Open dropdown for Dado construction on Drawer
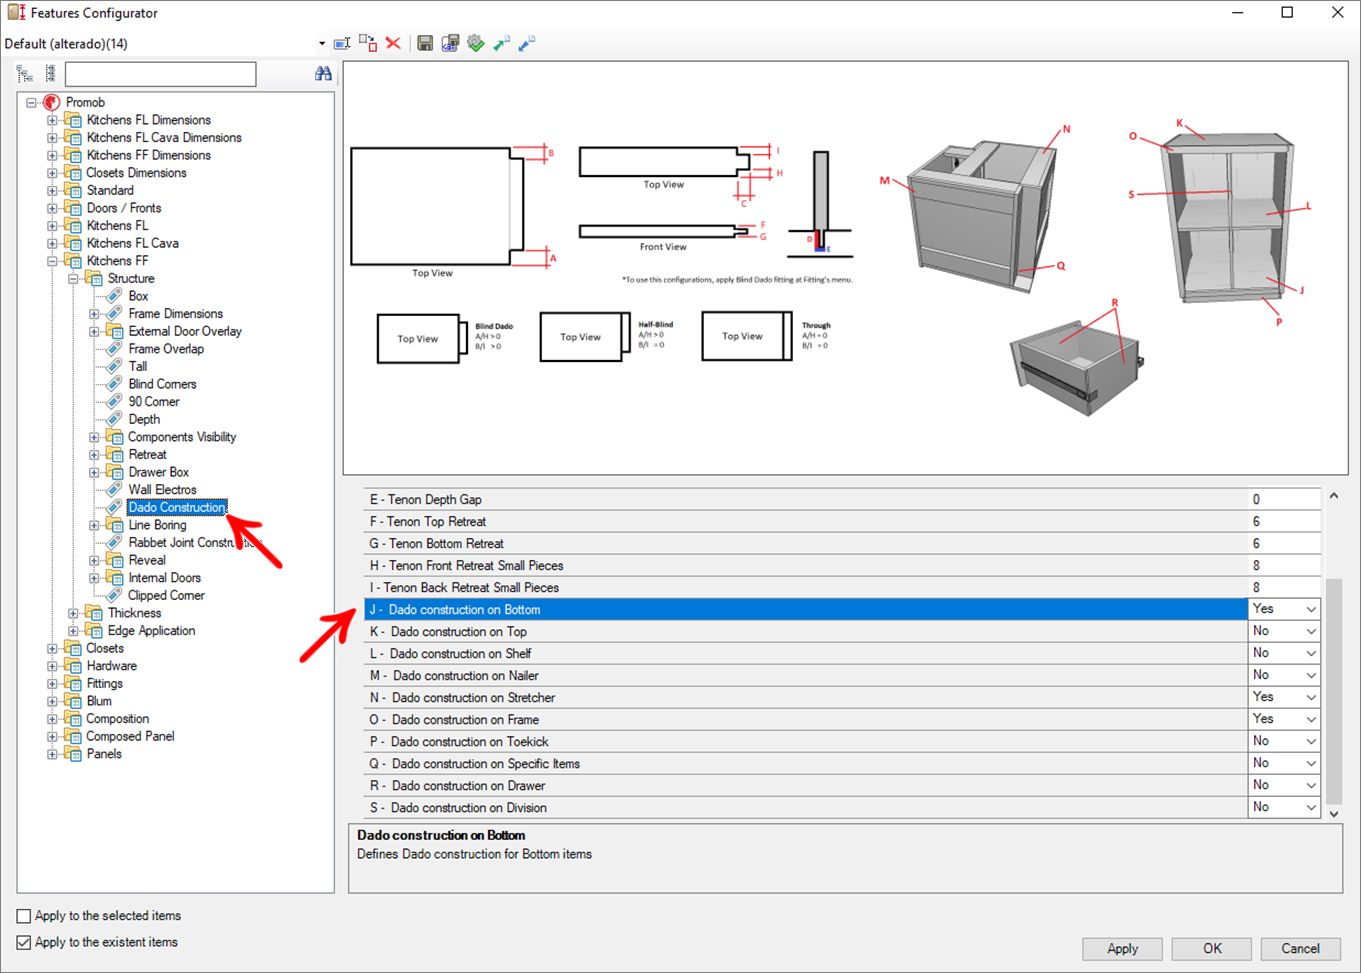The image size is (1361, 973). click(x=1310, y=786)
